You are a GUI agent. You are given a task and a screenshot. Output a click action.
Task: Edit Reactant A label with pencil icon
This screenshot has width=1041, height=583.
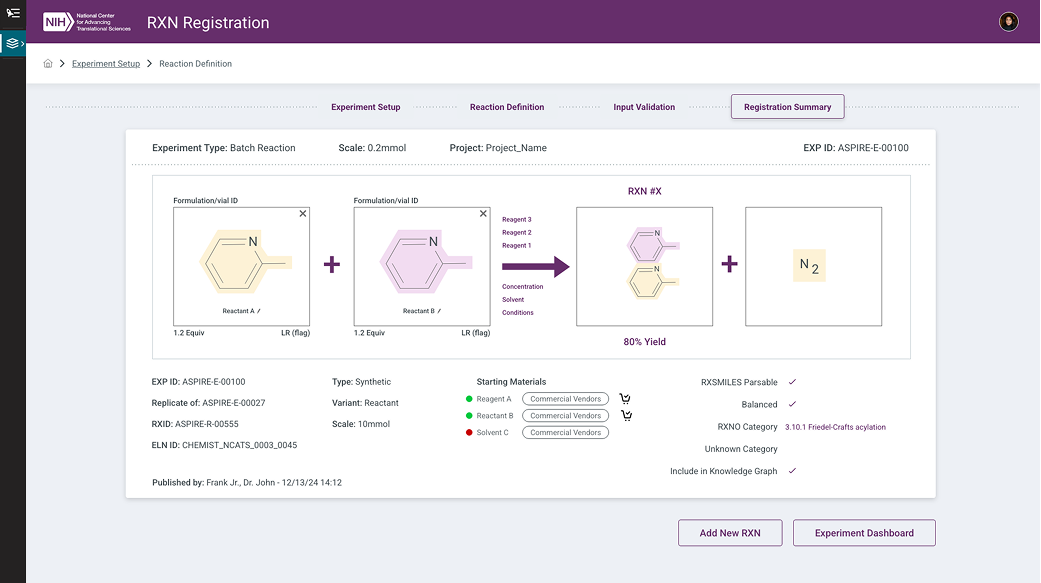[x=259, y=311]
